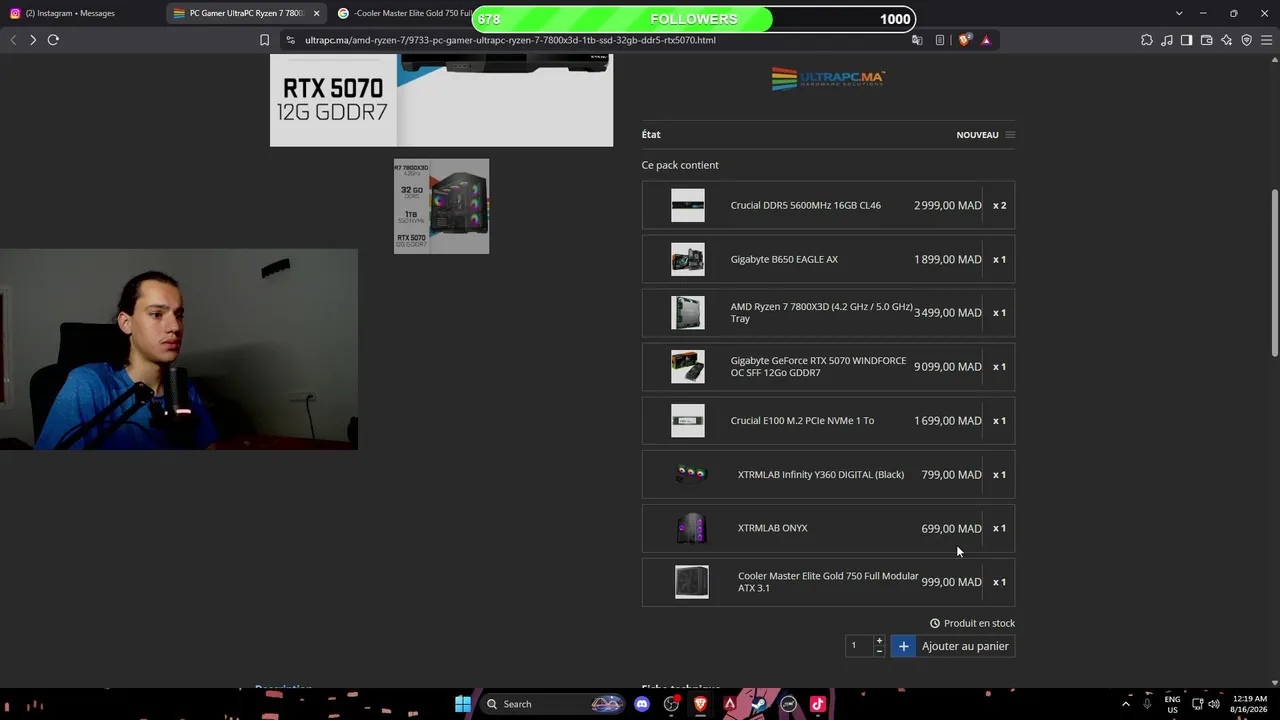Screen dimensions: 1280x720
Task: Open Cooler Master Elite Gold 750 product link
Action: (x=828, y=582)
